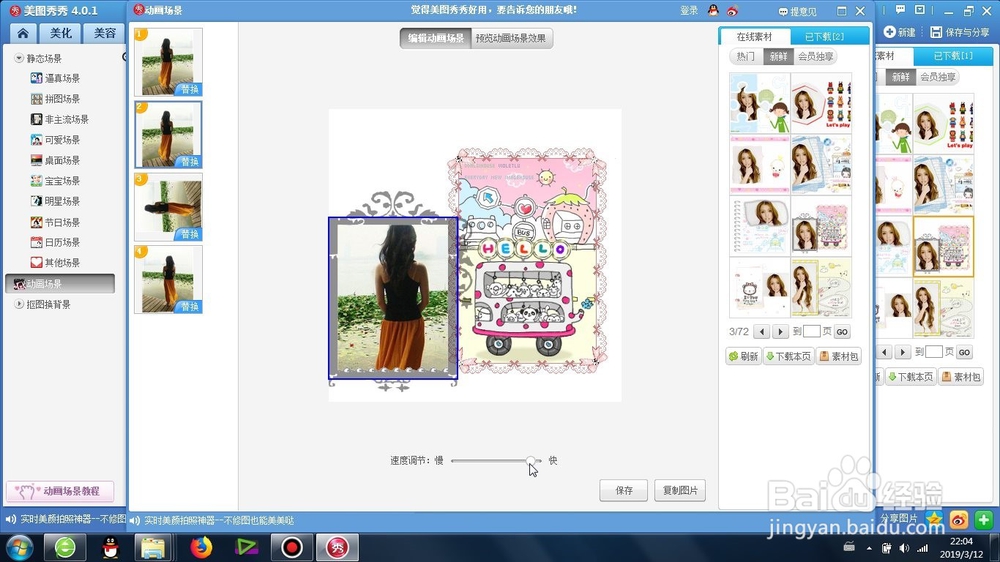
Task: Replace frame 1 photo via 替换
Action: tap(189, 89)
